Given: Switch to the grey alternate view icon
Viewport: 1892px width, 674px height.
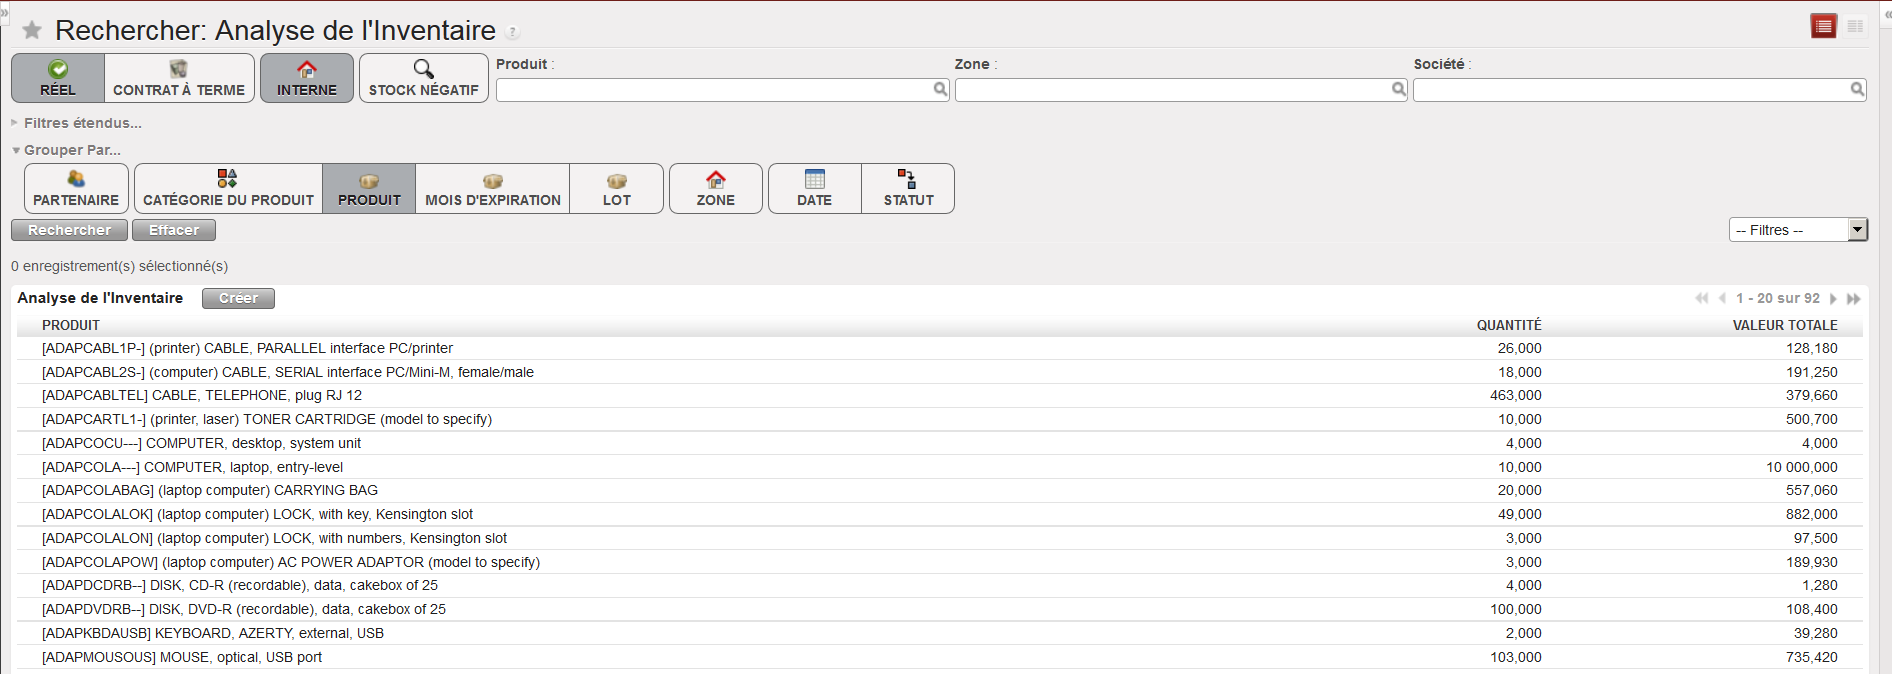Looking at the screenshot, I should tap(1855, 26).
